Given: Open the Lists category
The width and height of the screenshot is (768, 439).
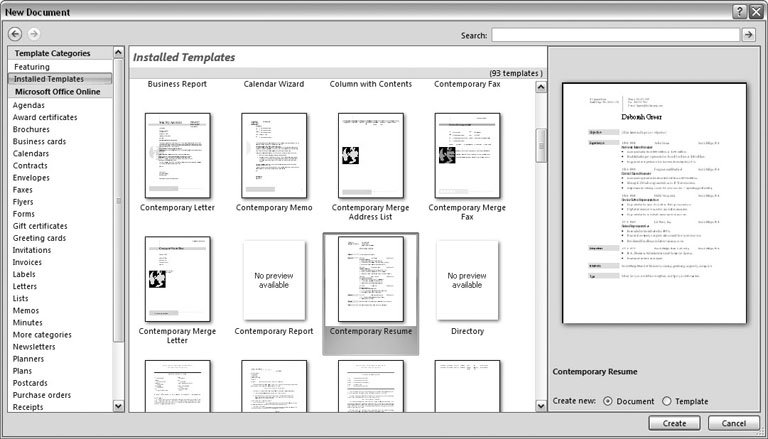Looking at the screenshot, I should click(21, 298).
